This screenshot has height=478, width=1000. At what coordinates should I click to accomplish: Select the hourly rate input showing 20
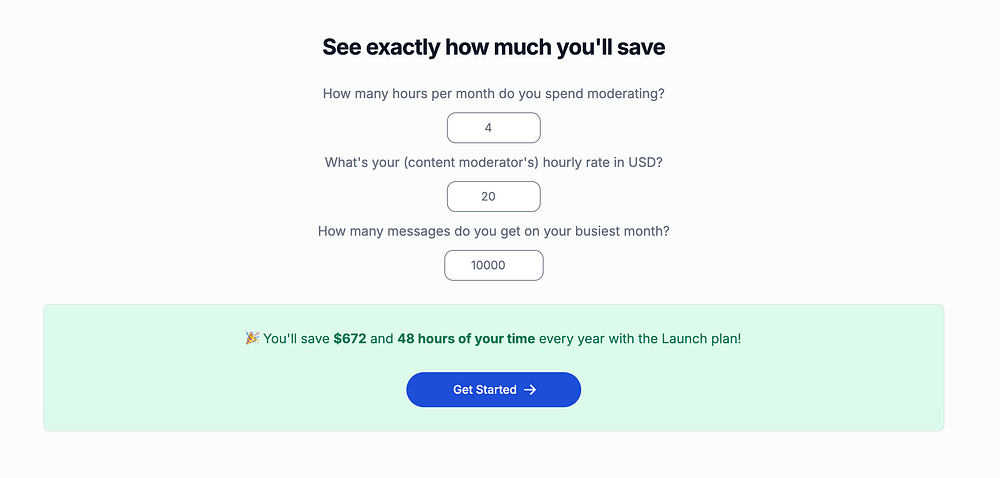[x=494, y=196]
